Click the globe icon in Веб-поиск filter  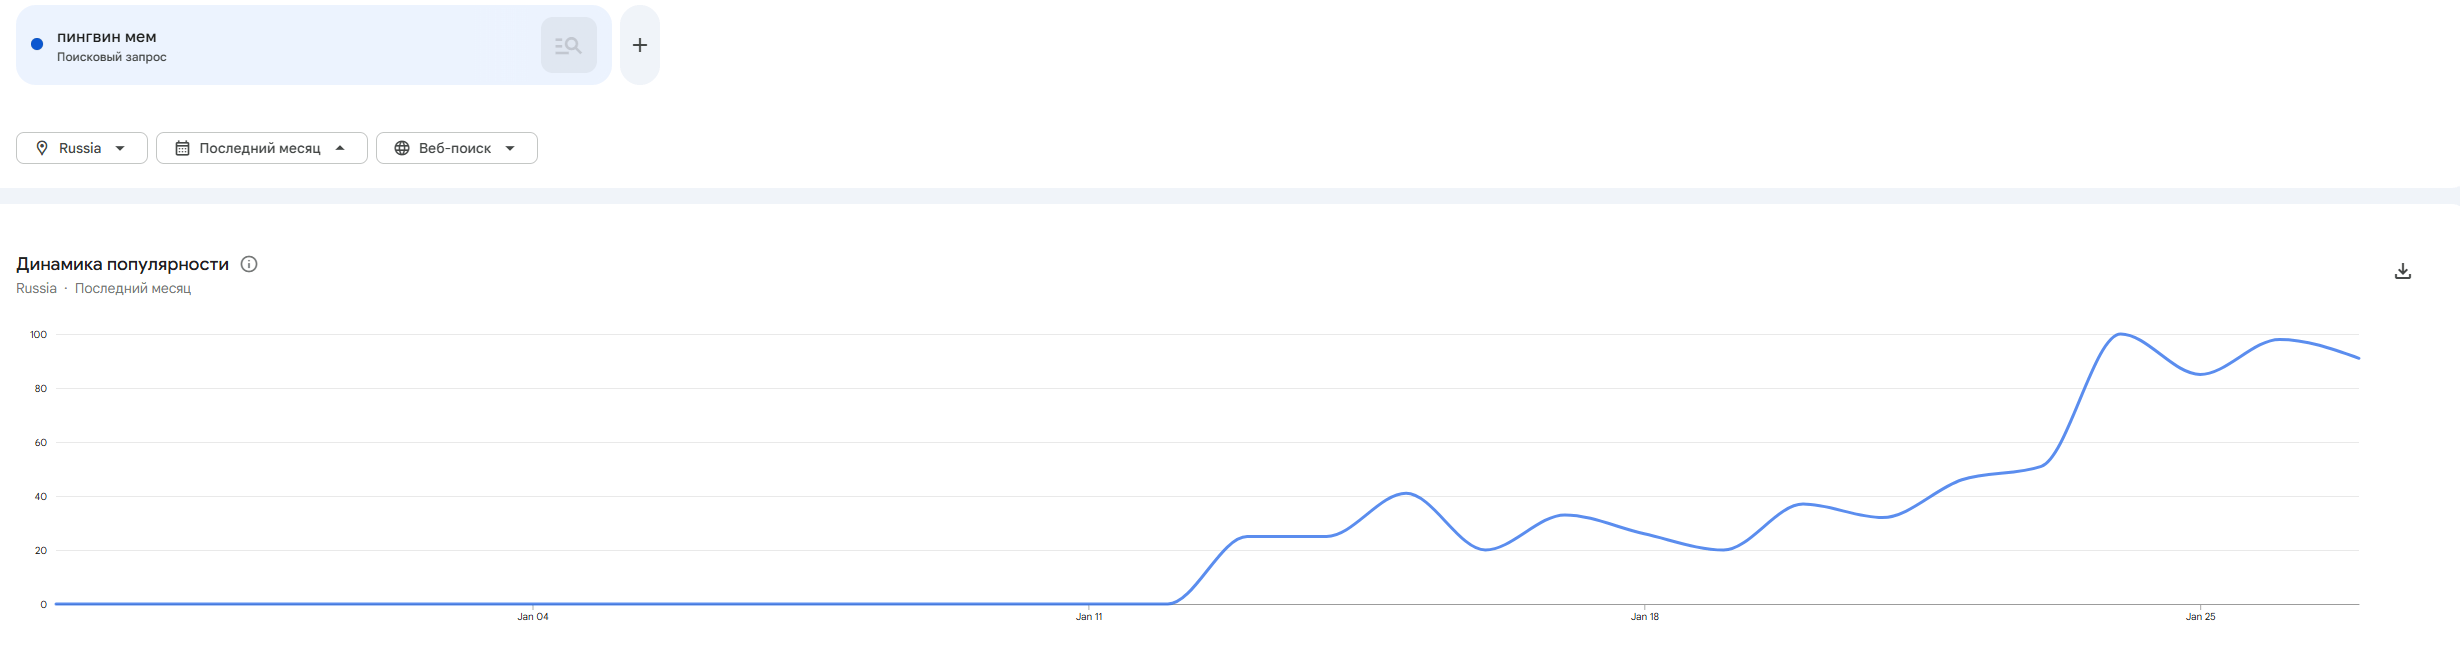402,148
